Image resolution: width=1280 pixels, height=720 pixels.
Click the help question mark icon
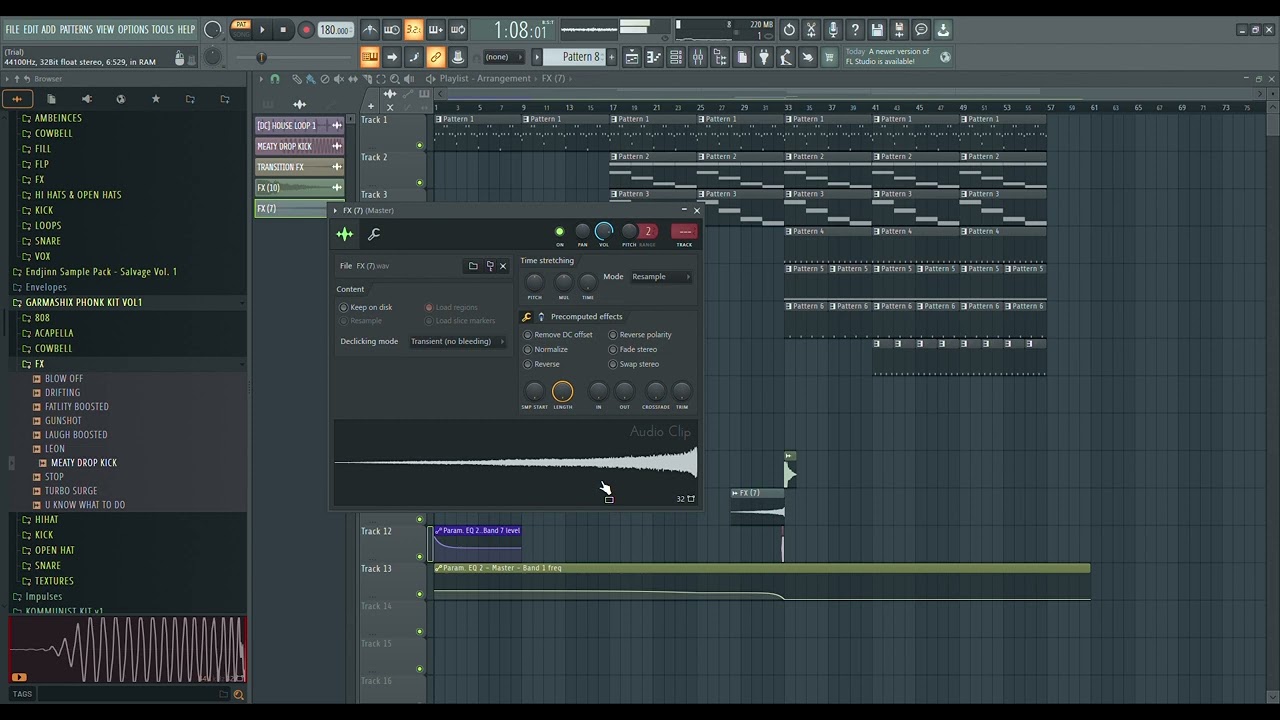click(855, 30)
